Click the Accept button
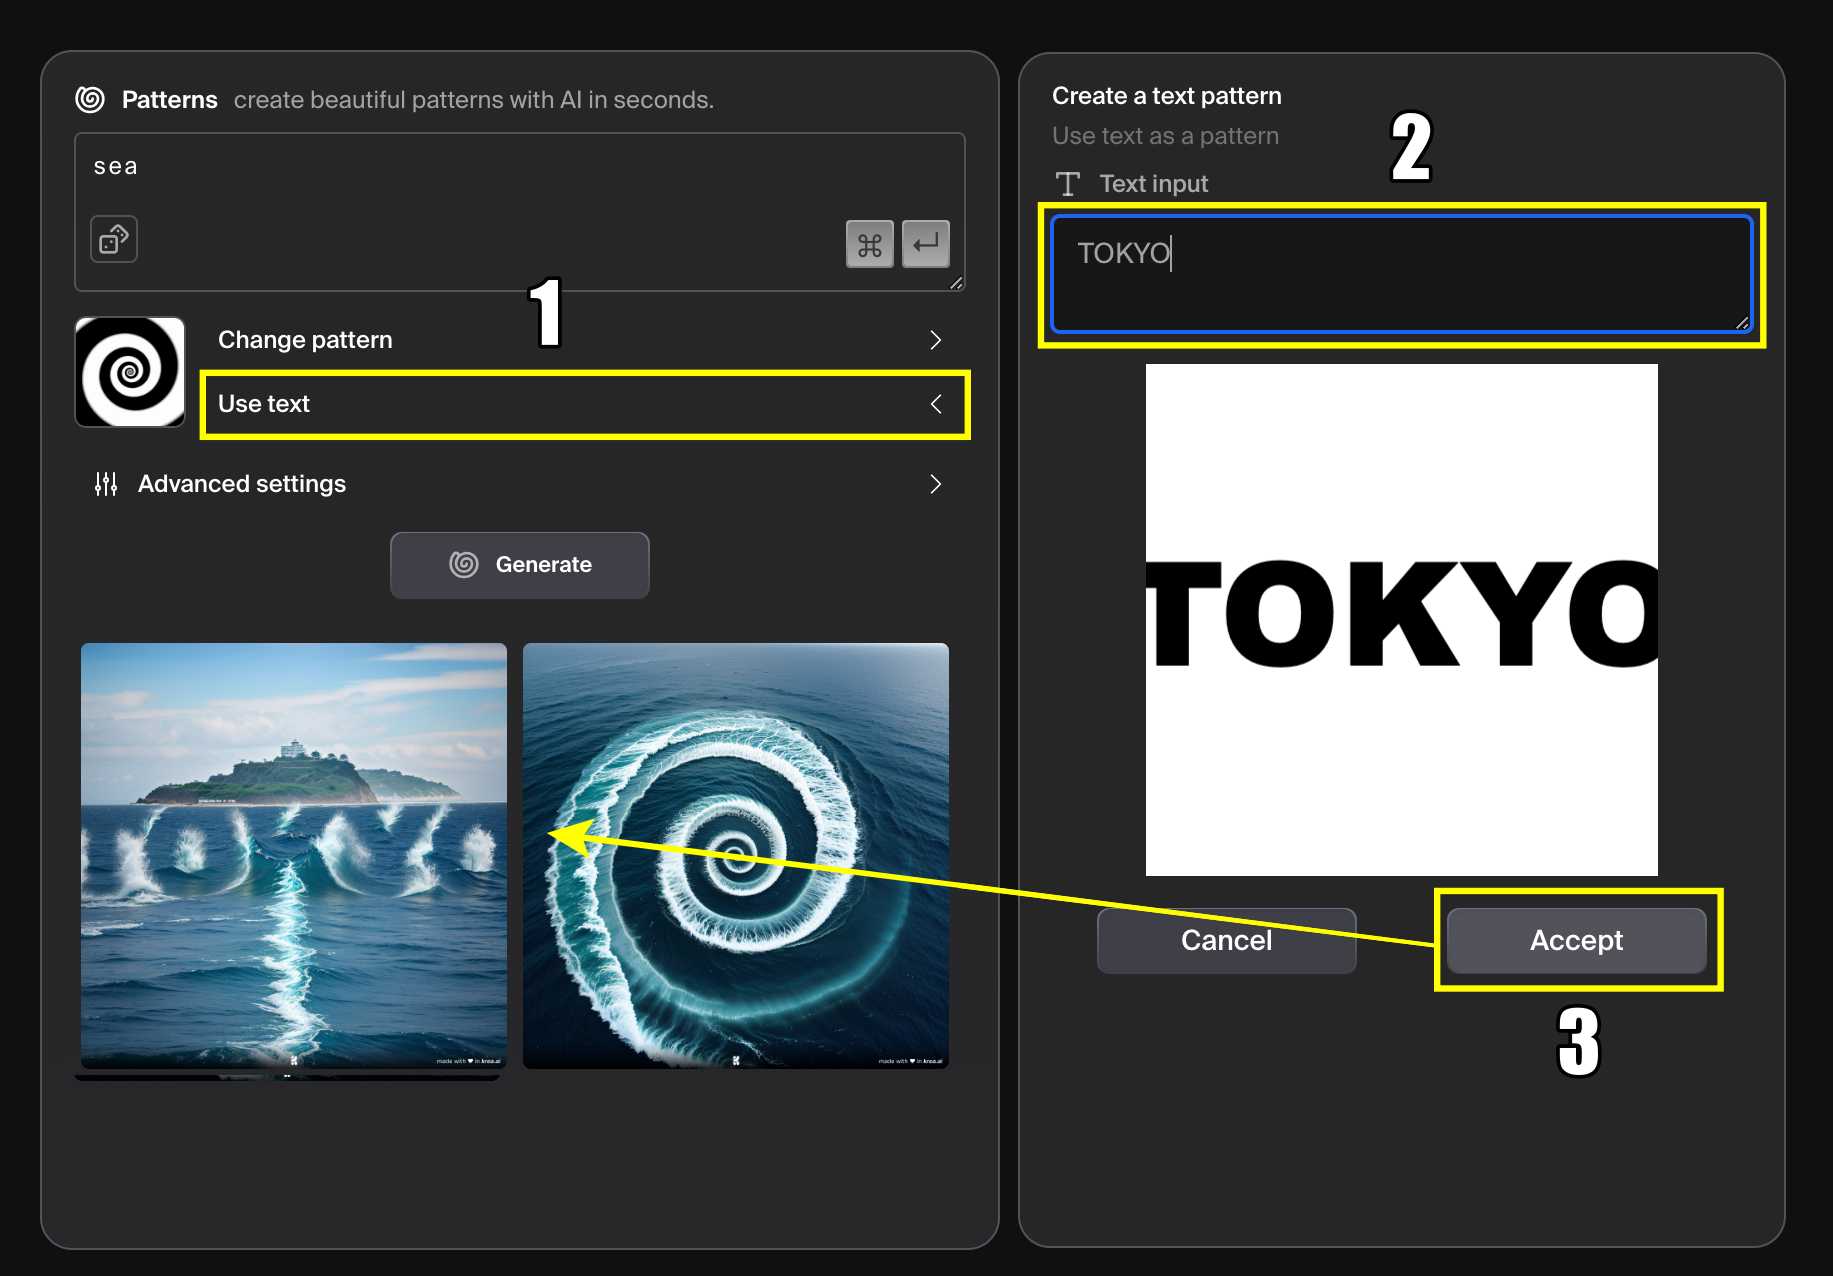The image size is (1833, 1276). 1577,940
